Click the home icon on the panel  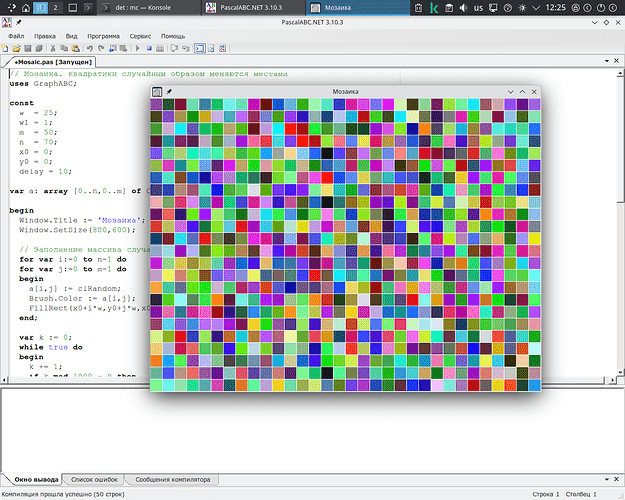[26, 8]
